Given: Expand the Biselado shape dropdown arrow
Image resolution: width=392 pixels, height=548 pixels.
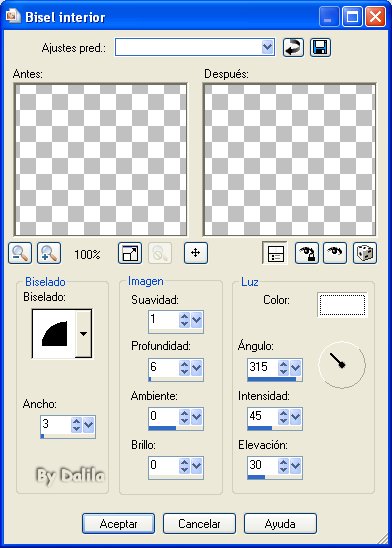Looking at the screenshot, I should point(83,334).
